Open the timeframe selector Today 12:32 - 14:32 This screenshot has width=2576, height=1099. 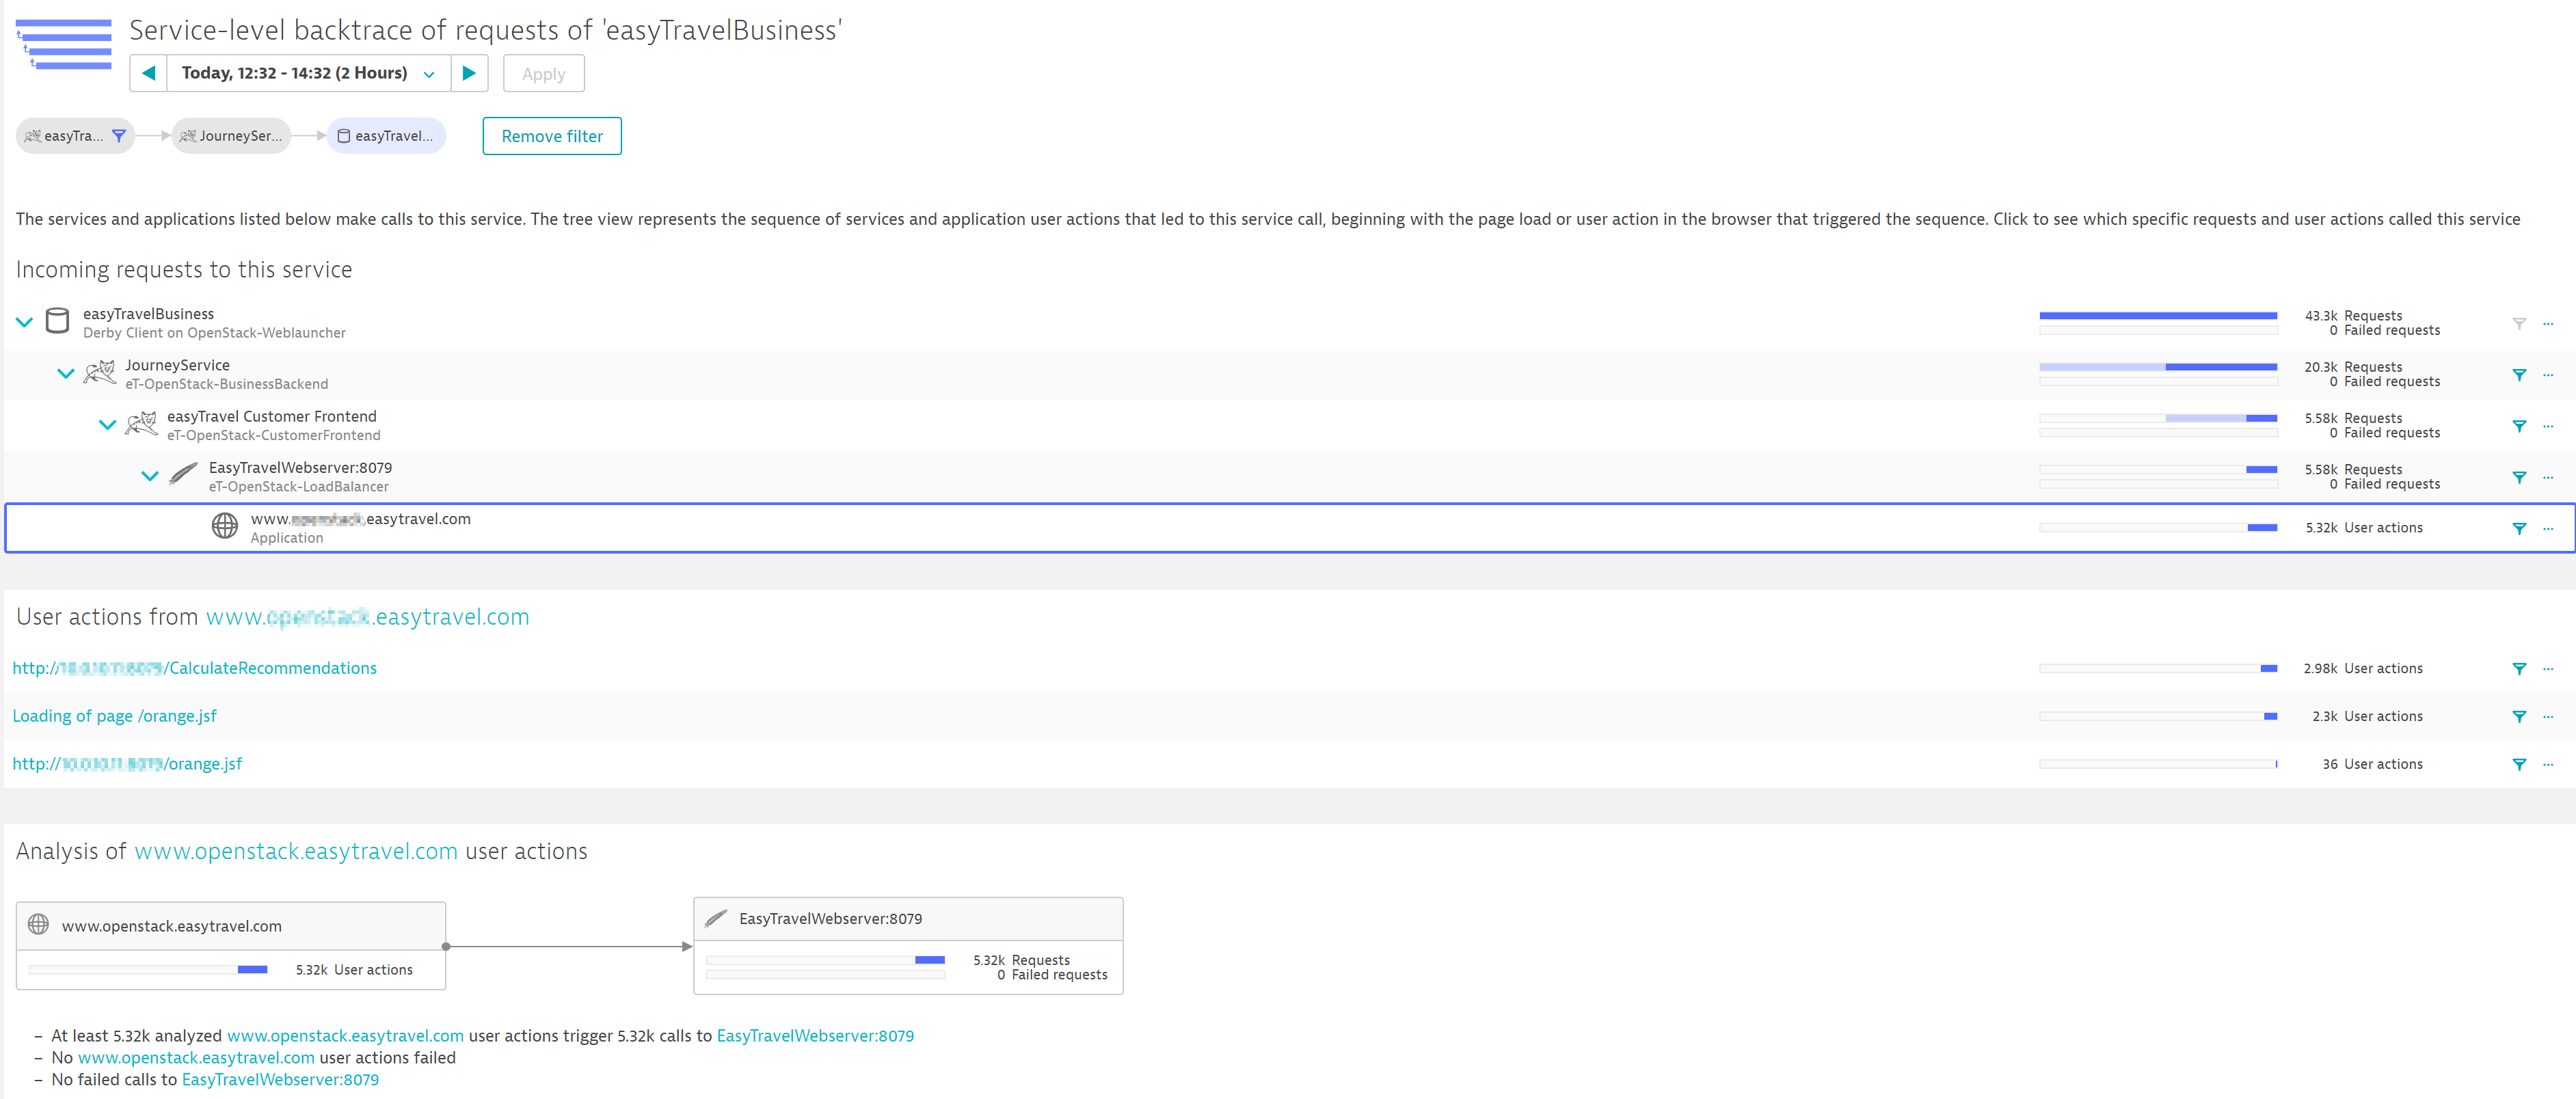click(x=308, y=73)
